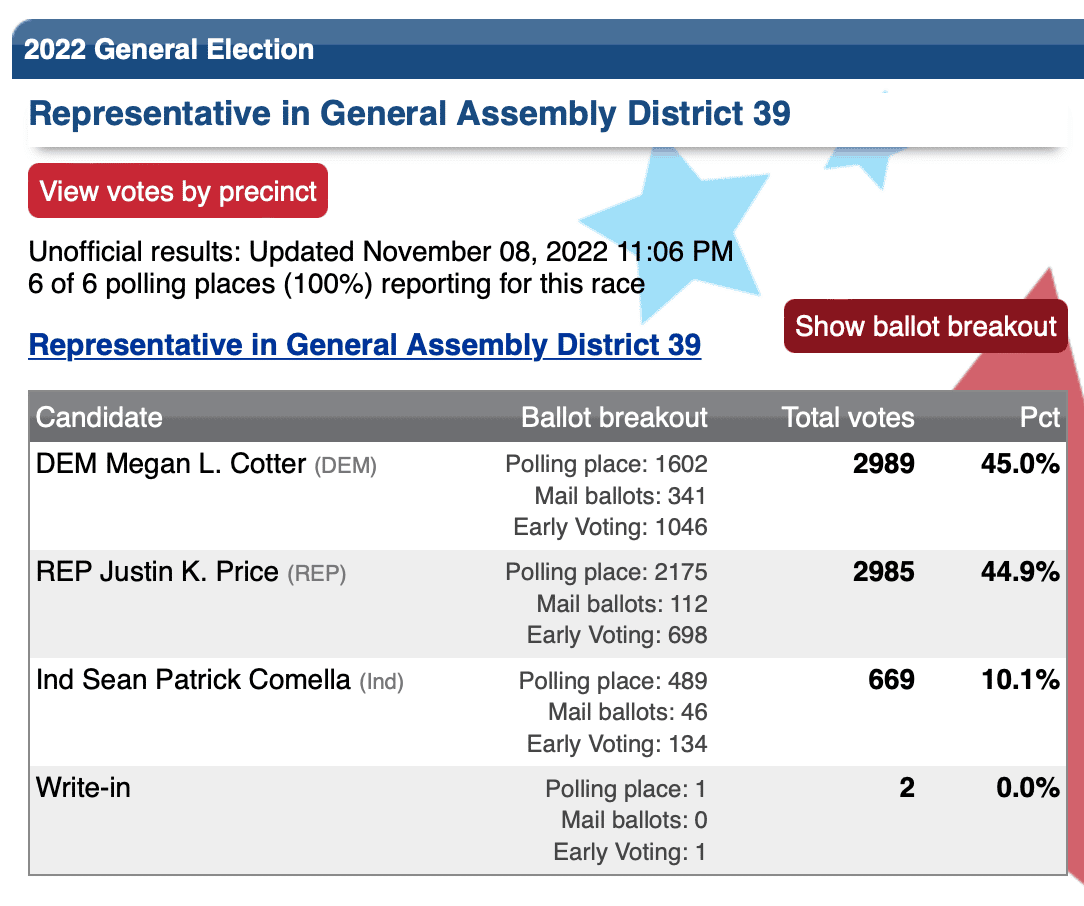This screenshot has height=906, width=1084.
Task: Click the Ind Sean Patrick Comella candidate name
Action: (x=193, y=680)
